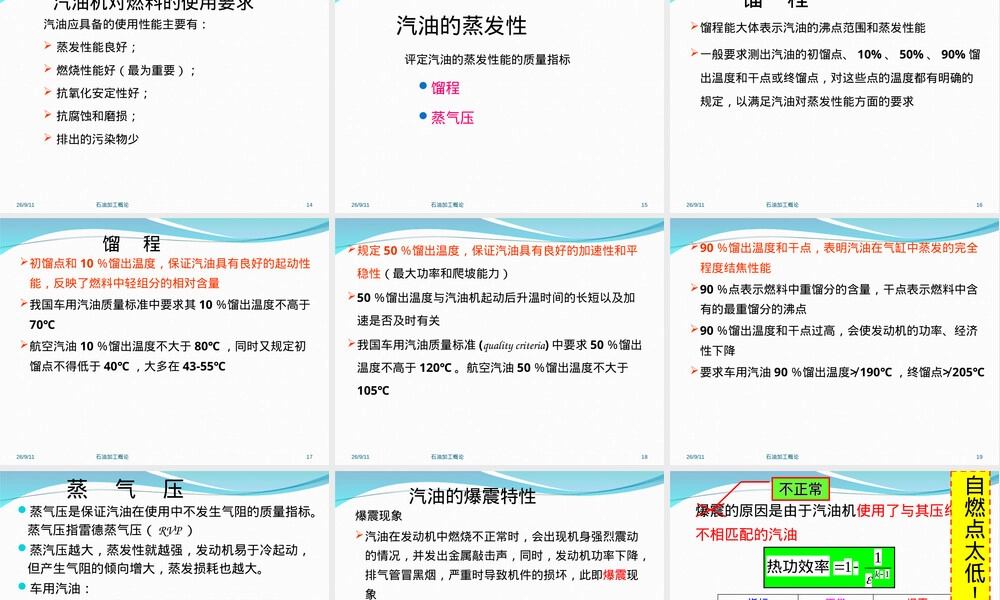Click the yellow vertical banner 自燃点太低

tap(971, 535)
